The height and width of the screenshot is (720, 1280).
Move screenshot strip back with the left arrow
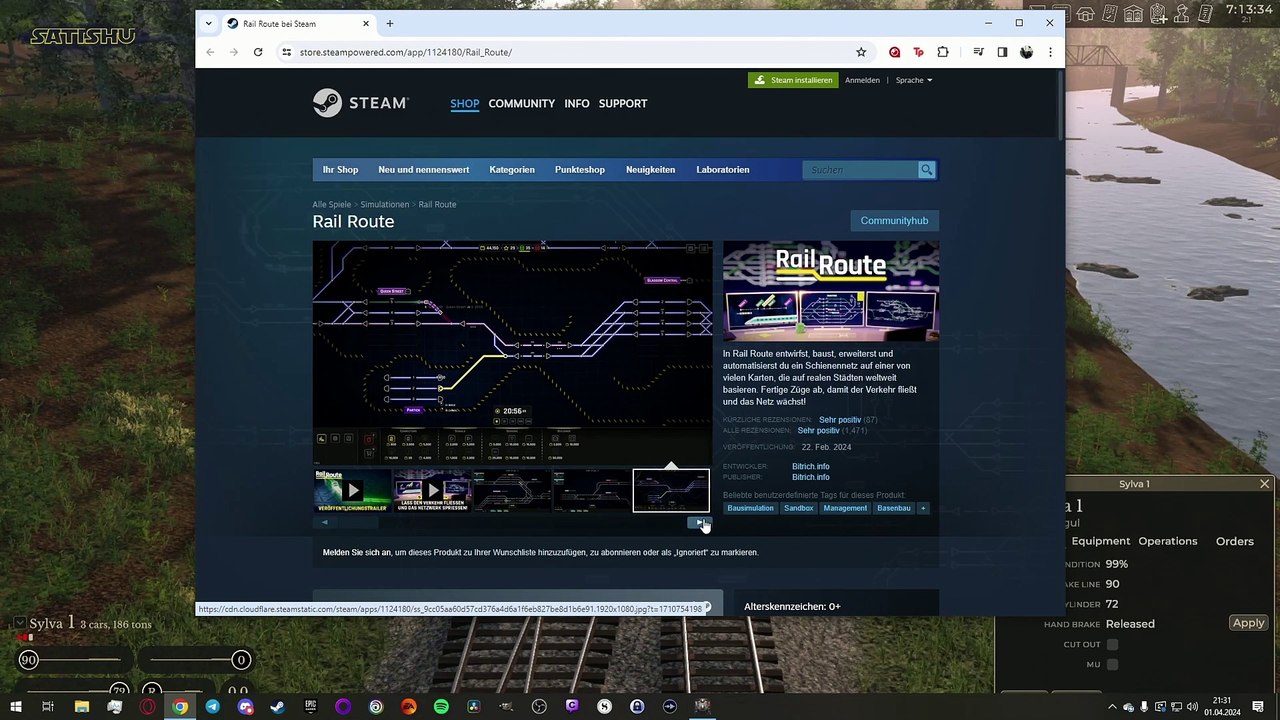click(x=324, y=522)
